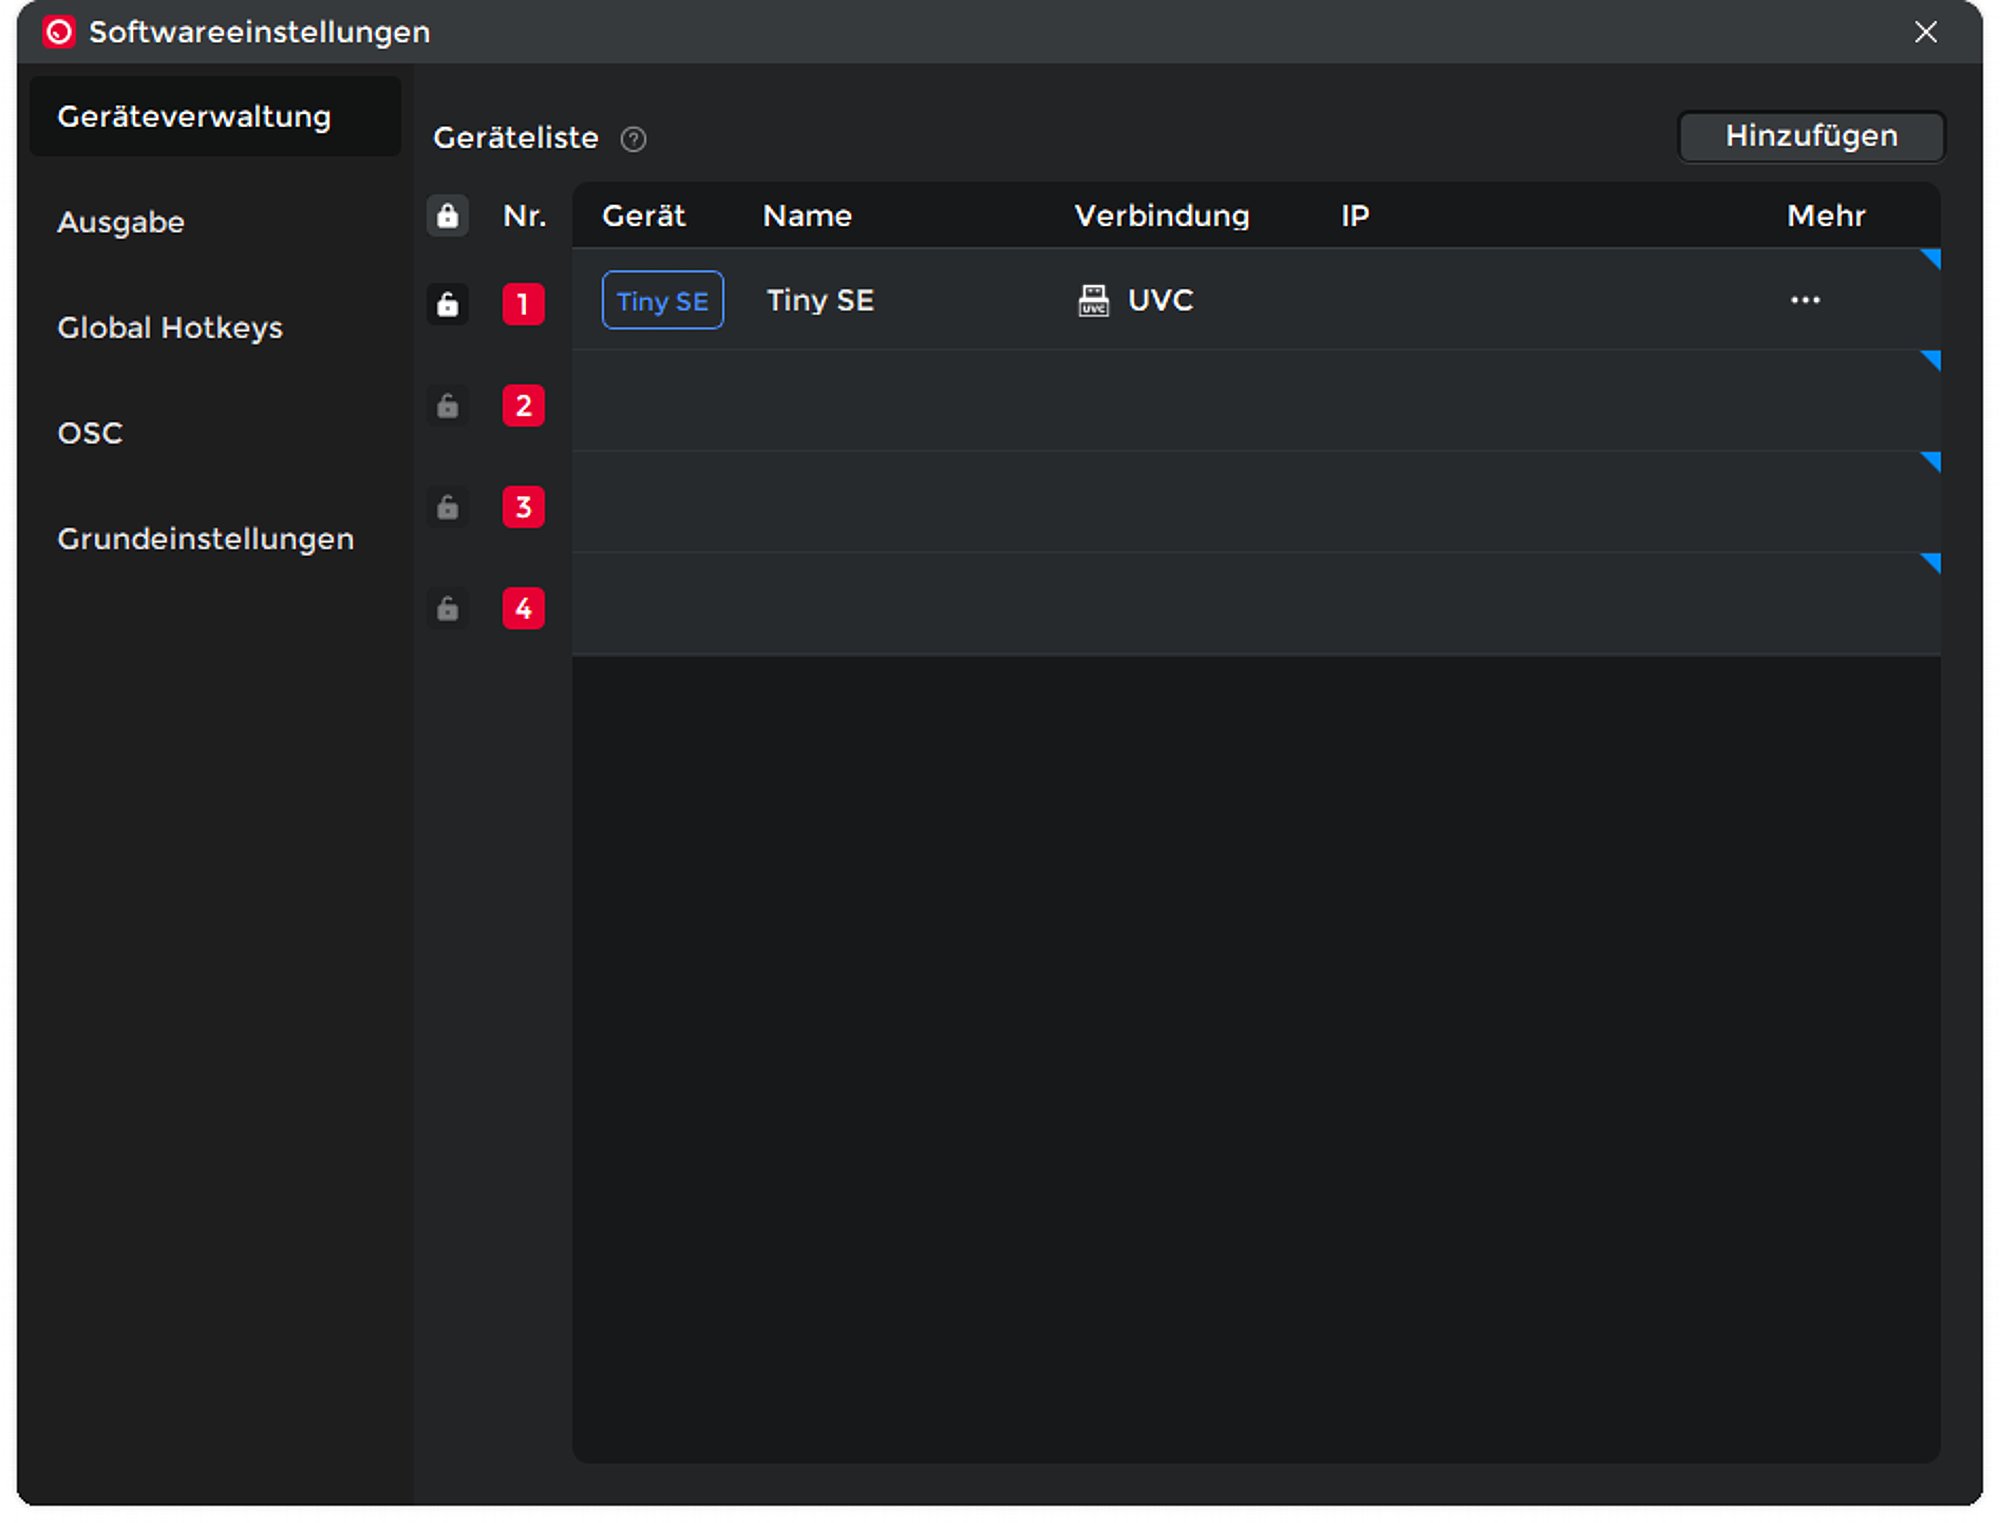Click blue corner triangle of row 1
The height and width of the screenshot is (1523, 2000).
coord(1933,258)
